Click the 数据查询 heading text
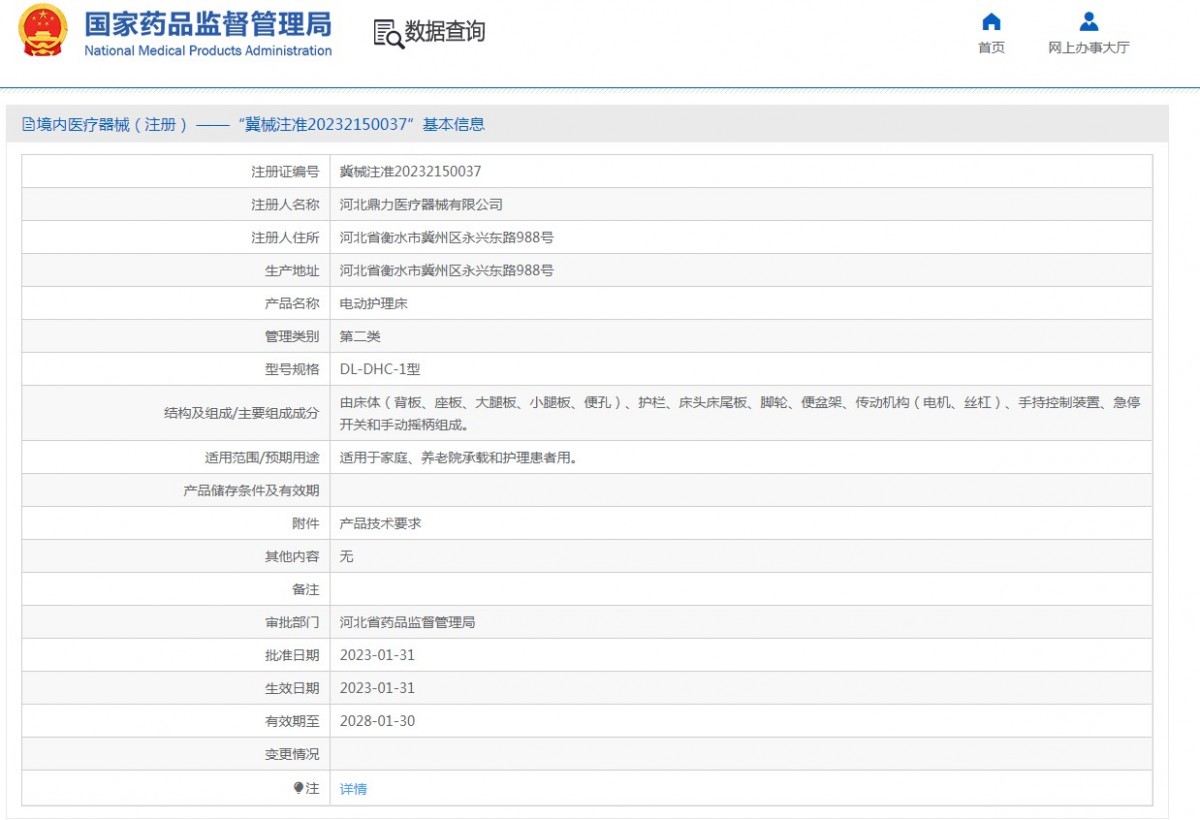 (x=445, y=32)
